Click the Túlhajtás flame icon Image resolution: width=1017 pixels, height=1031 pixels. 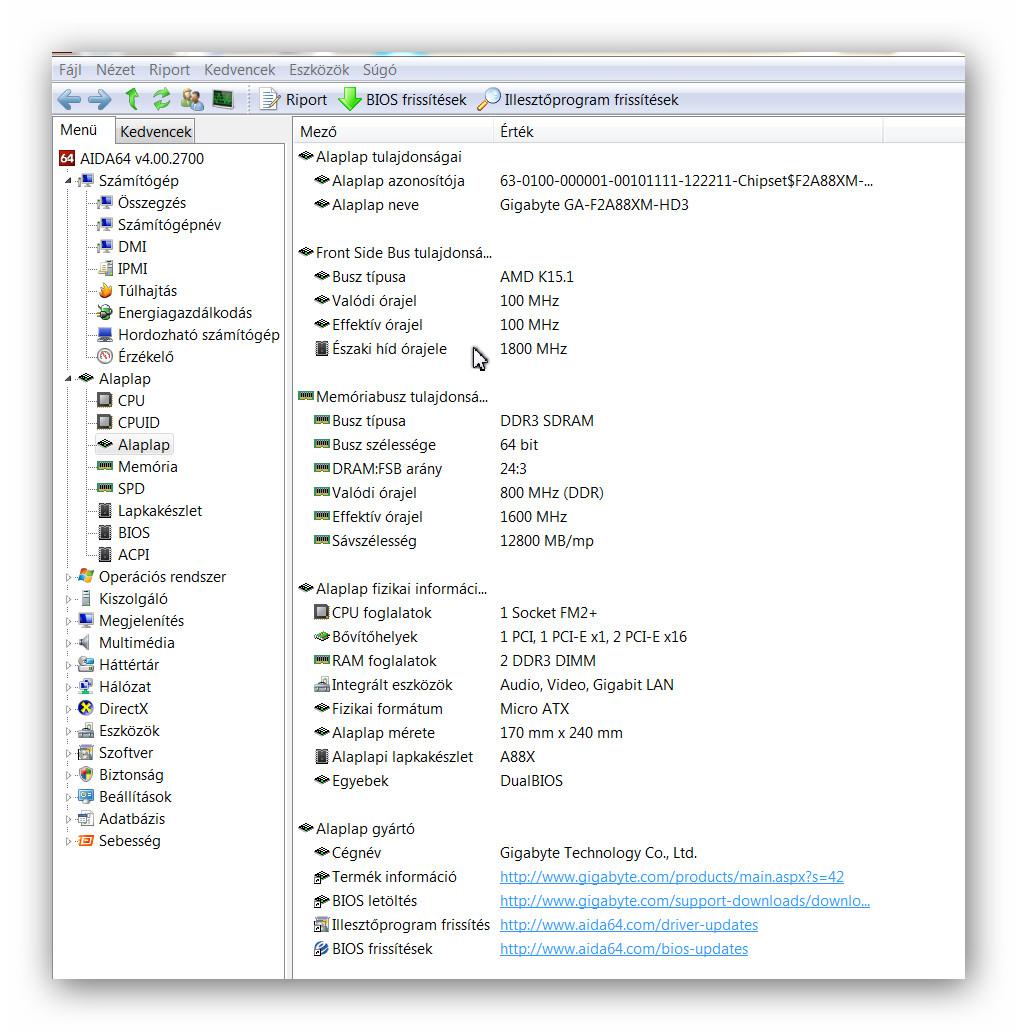(105, 291)
